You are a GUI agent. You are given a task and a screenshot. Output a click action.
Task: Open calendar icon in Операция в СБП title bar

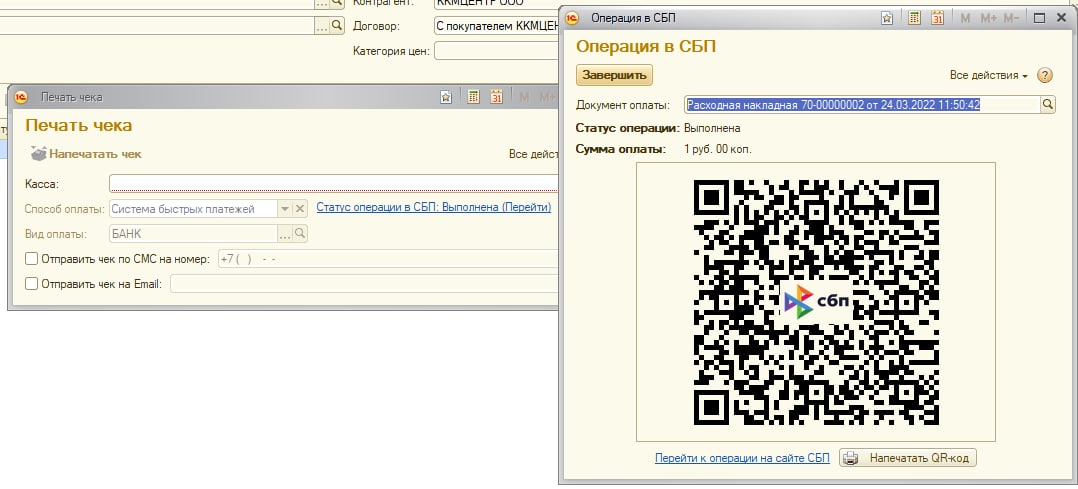pos(937,19)
